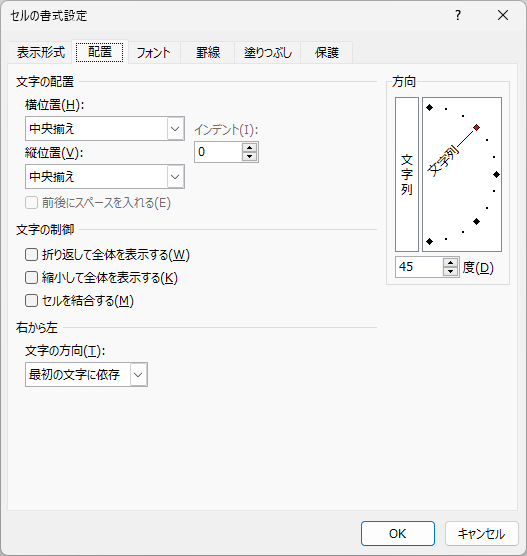Toggle セルを結合する checkbox
Viewport: 527px width, 556px height.
point(31,301)
